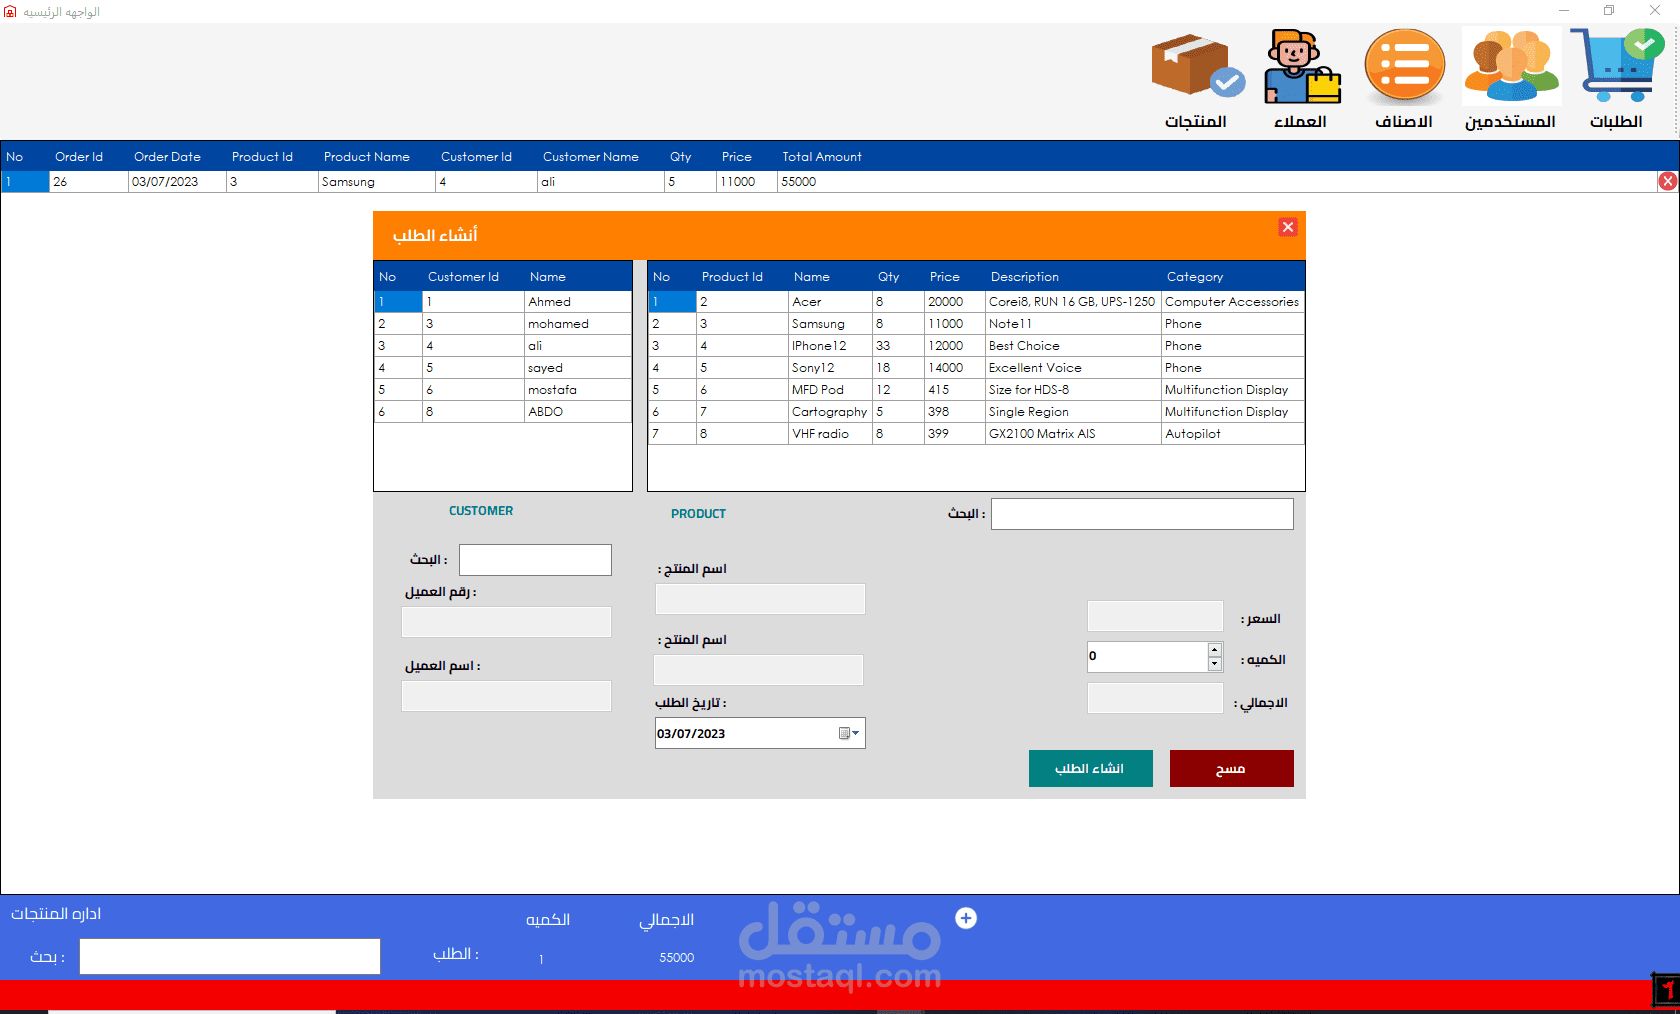The height and width of the screenshot is (1014, 1680).
Task: Focus the product search field in dialog
Action: pos(1142,514)
